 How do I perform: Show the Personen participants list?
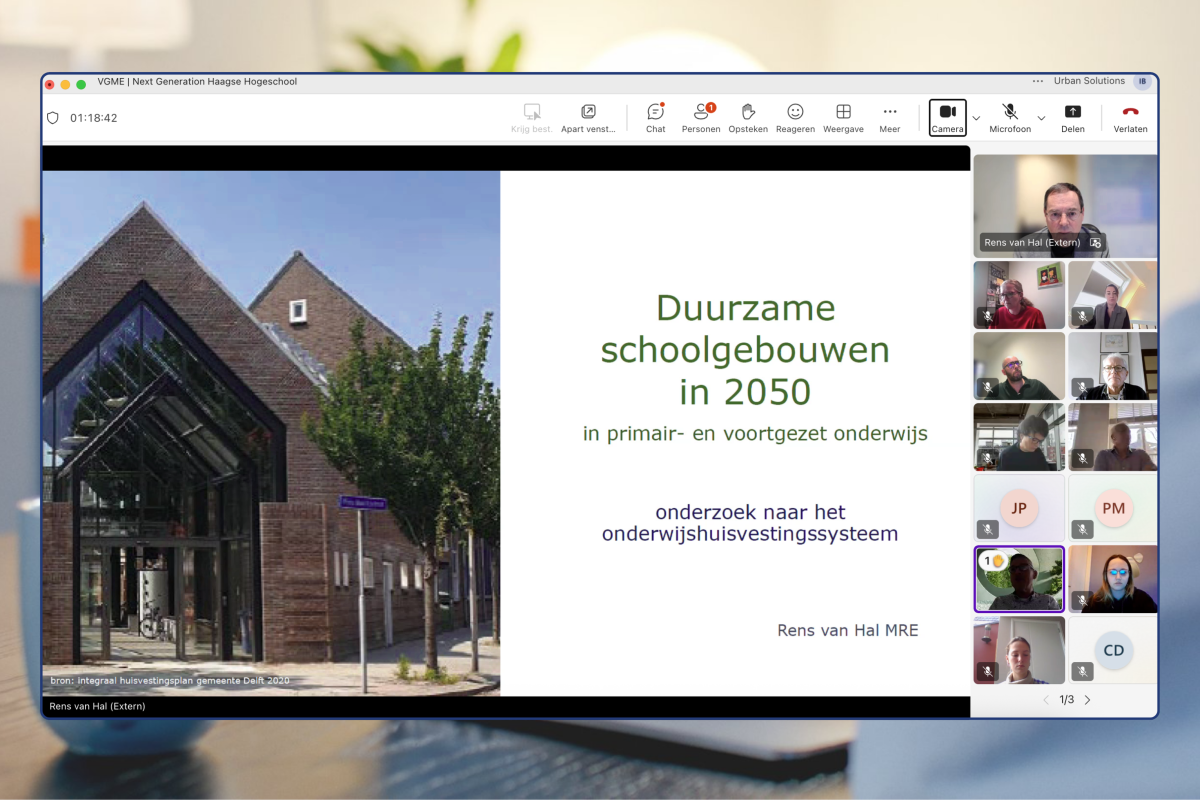(701, 117)
